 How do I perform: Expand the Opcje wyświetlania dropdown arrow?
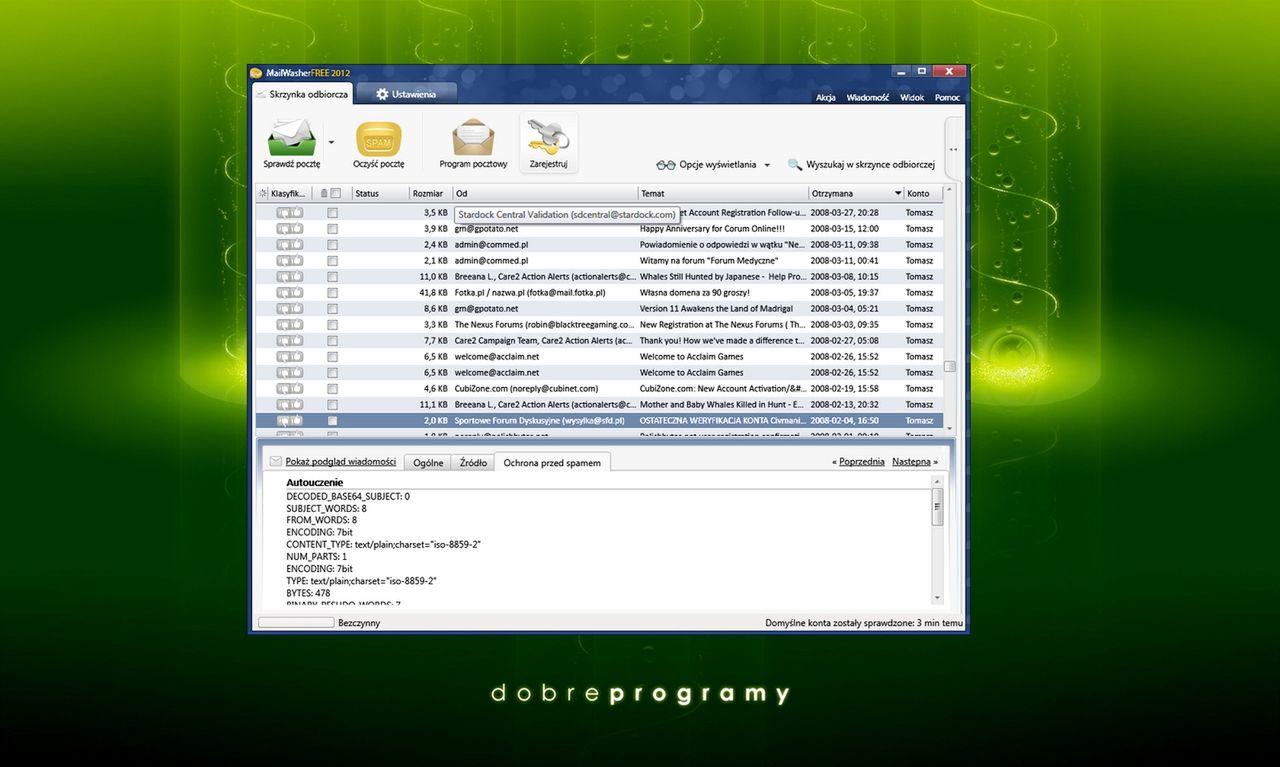(x=767, y=165)
